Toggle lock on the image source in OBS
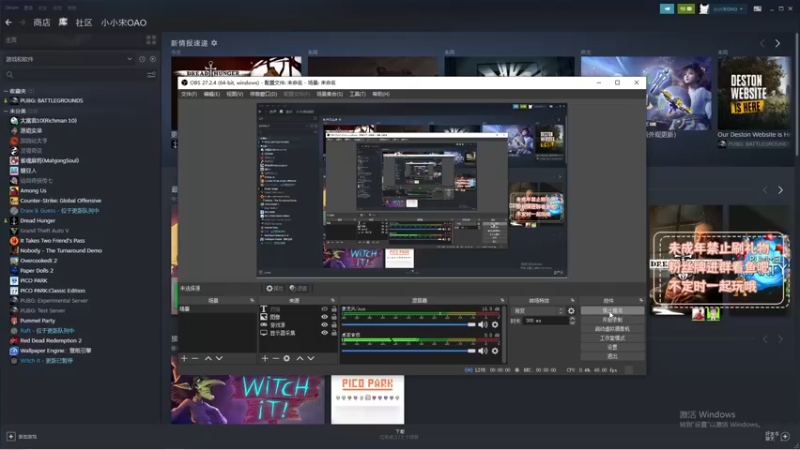This screenshot has width=800, height=450. coord(334,317)
